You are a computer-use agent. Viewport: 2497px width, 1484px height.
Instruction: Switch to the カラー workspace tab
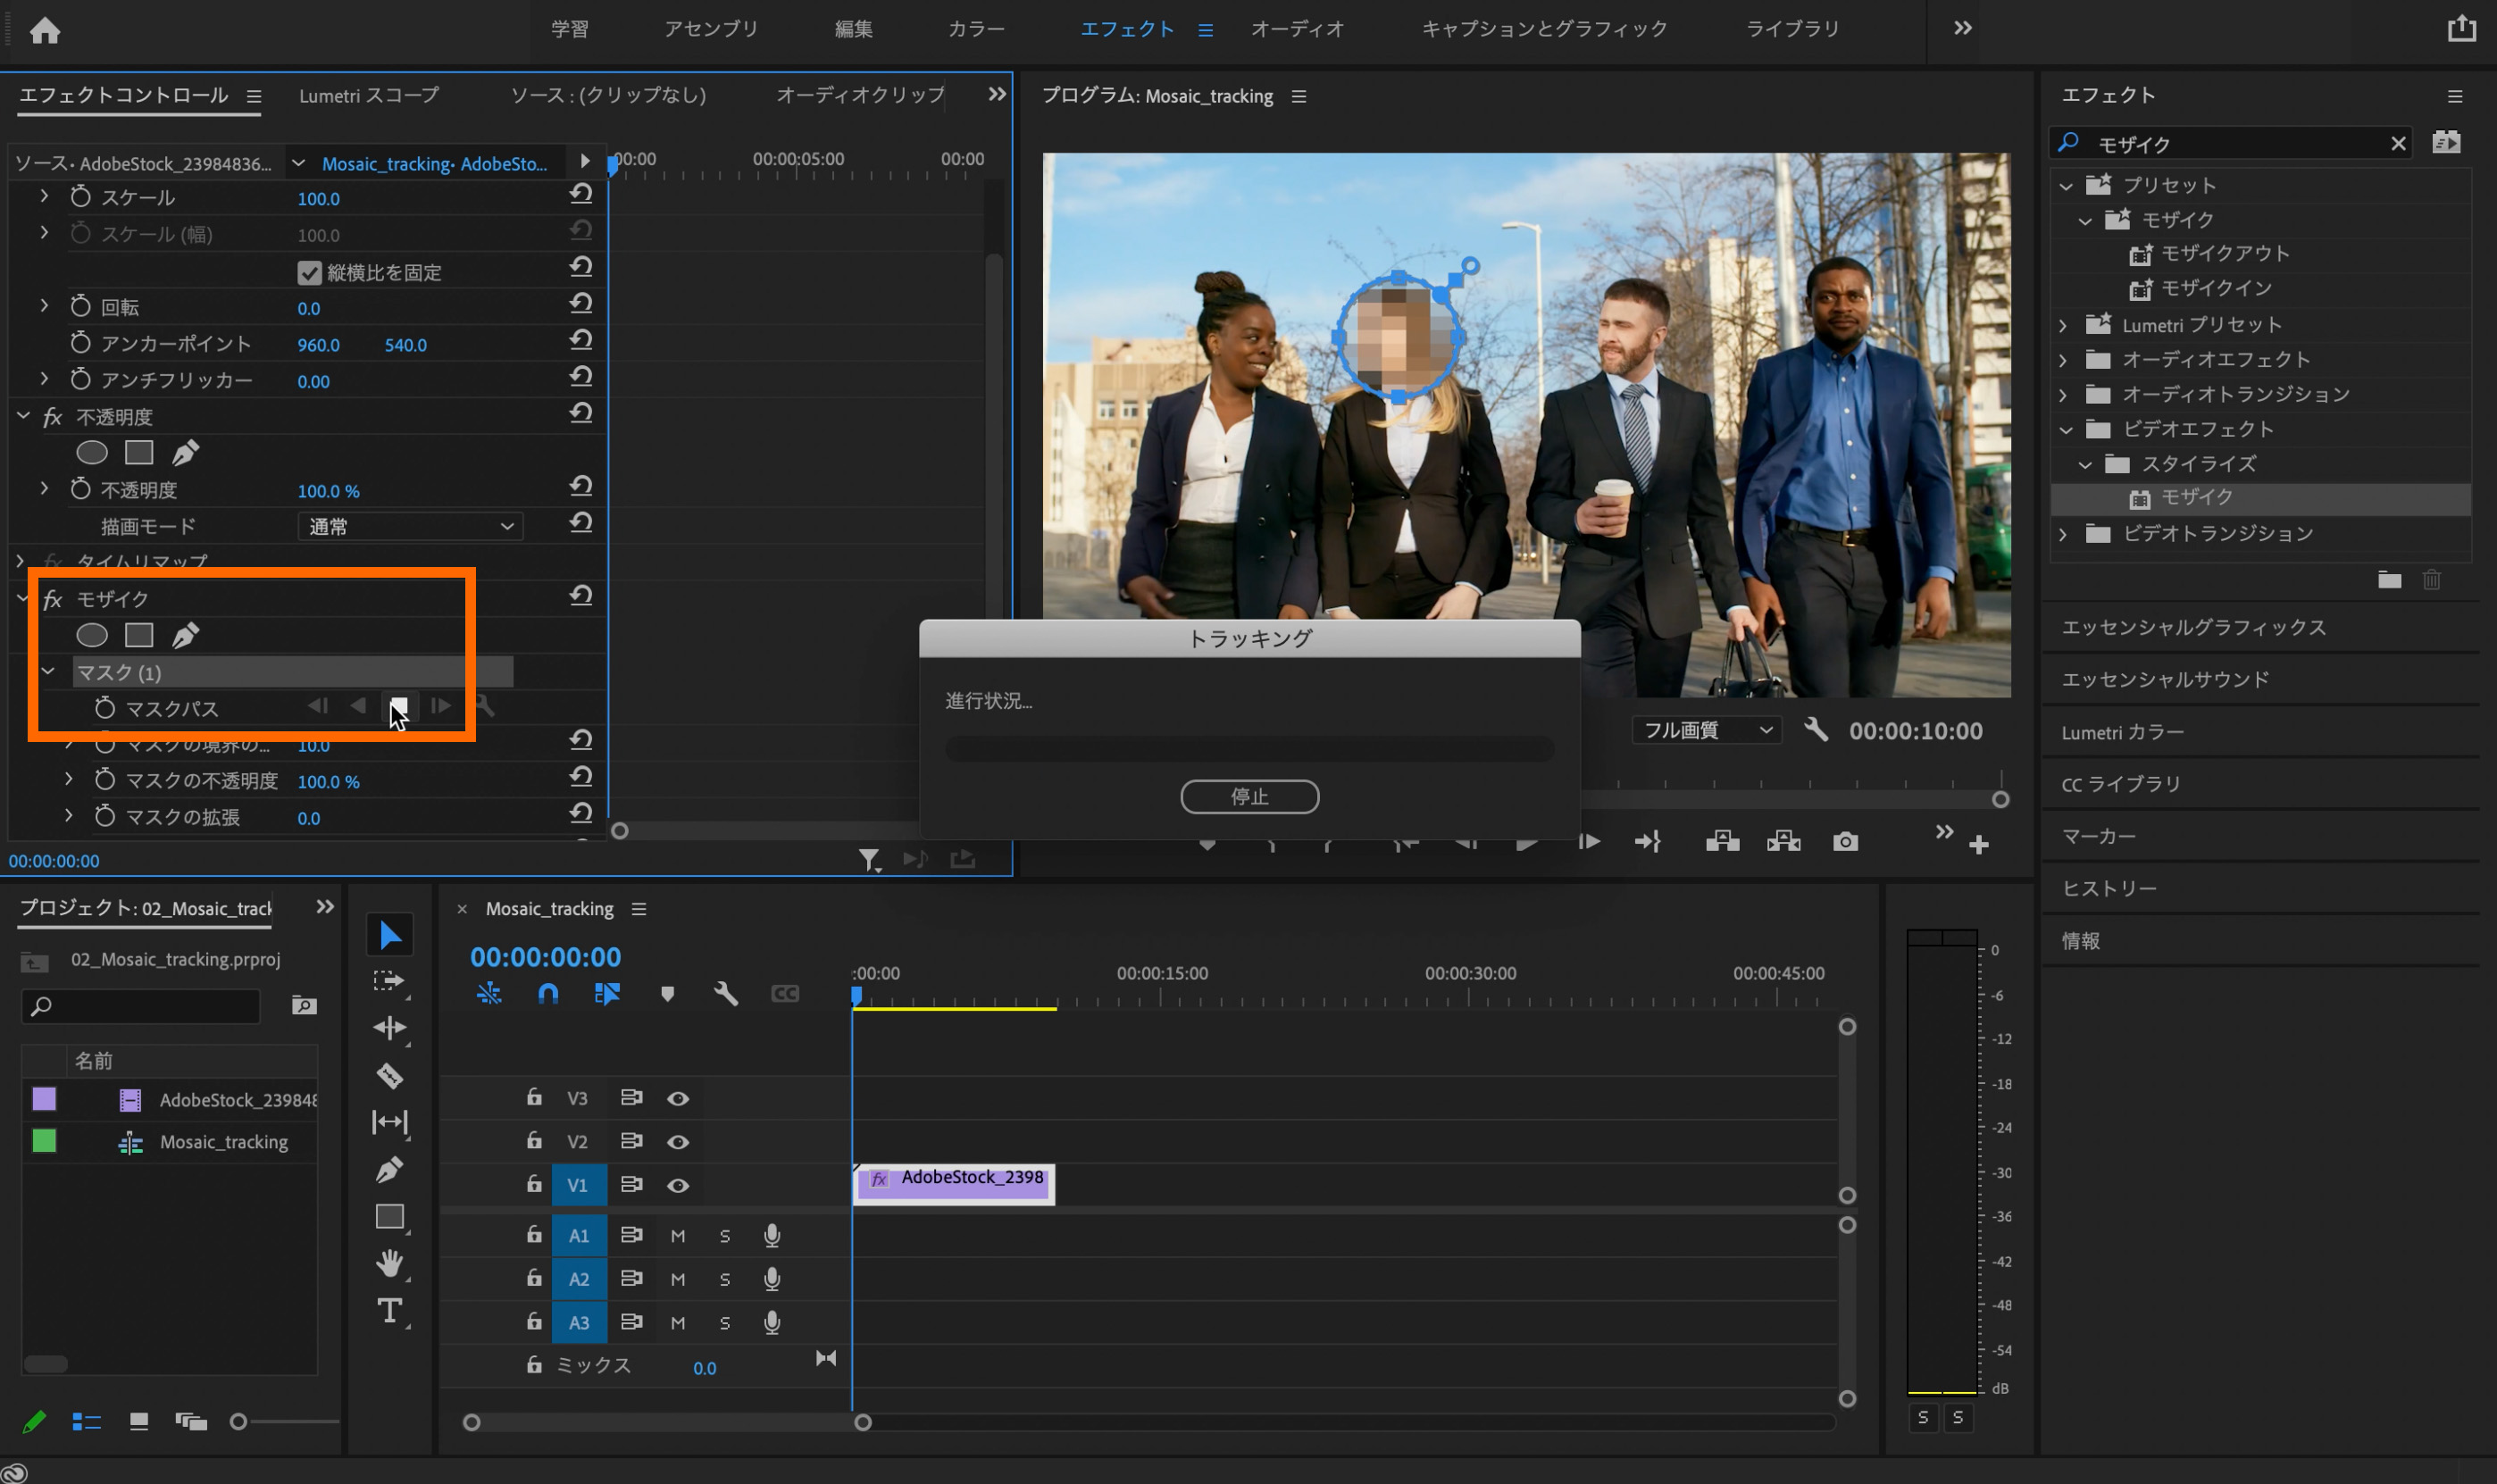tap(975, 29)
